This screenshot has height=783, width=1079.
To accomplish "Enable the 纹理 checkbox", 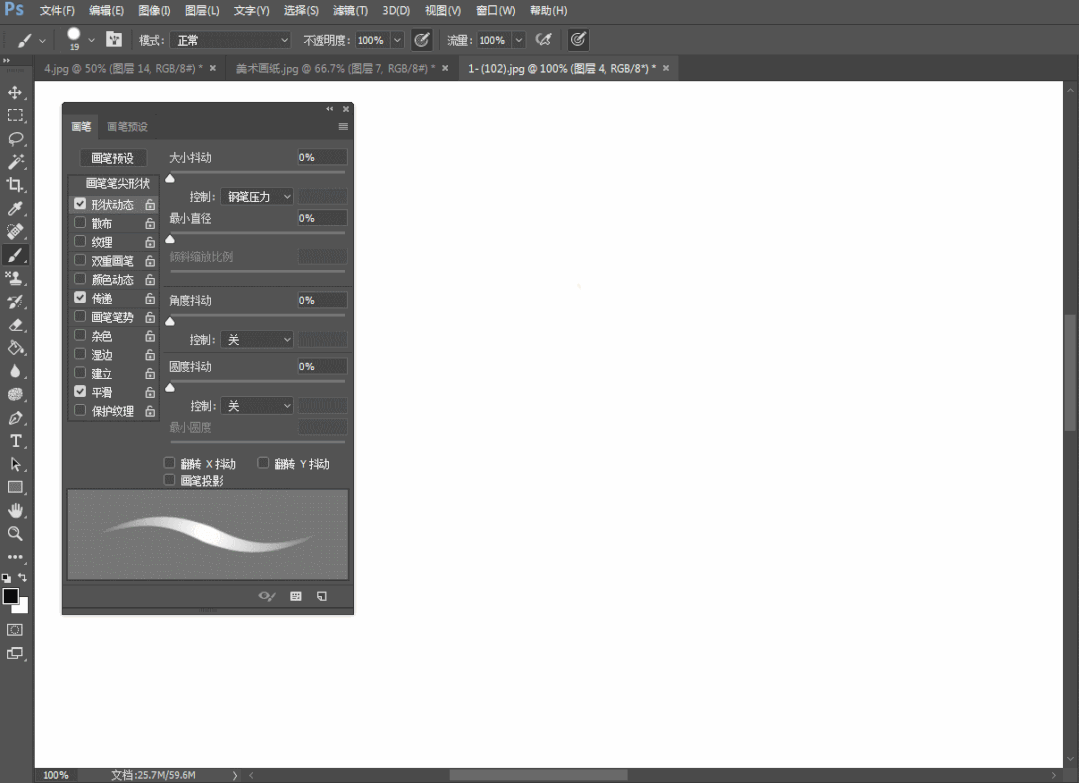I will pyautogui.click(x=80, y=242).
